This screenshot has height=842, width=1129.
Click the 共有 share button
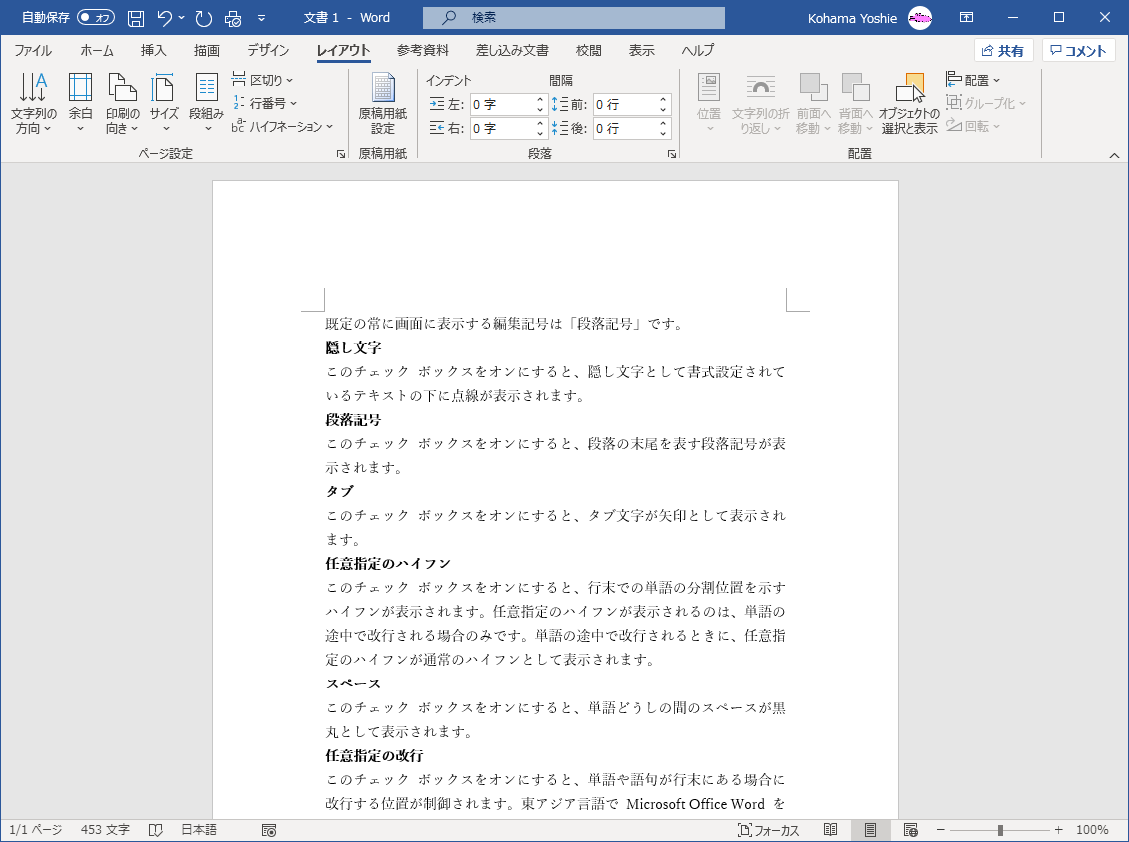pos(1003,51)
